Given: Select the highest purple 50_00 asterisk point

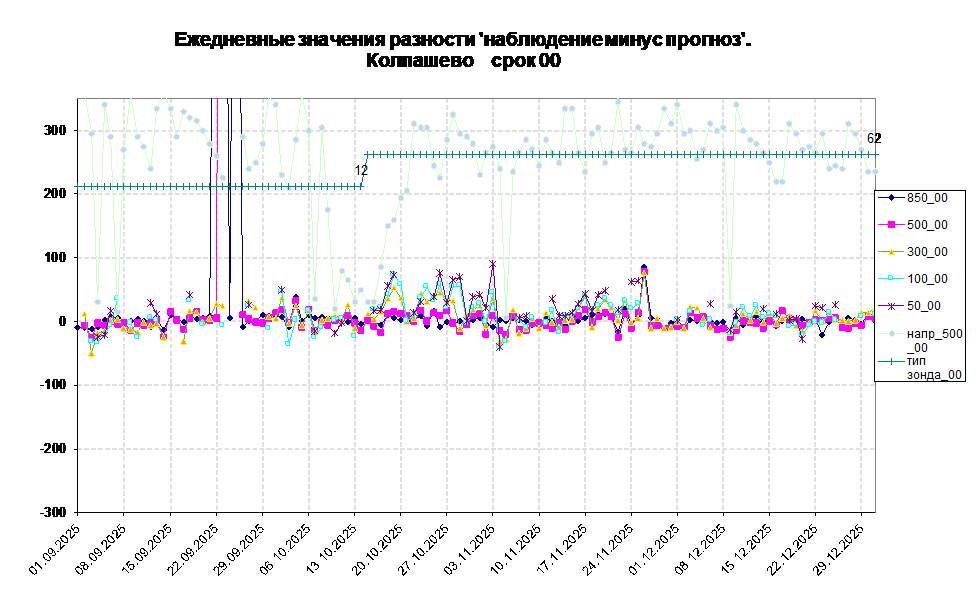Looking at the screenshot, I should 492,264.
